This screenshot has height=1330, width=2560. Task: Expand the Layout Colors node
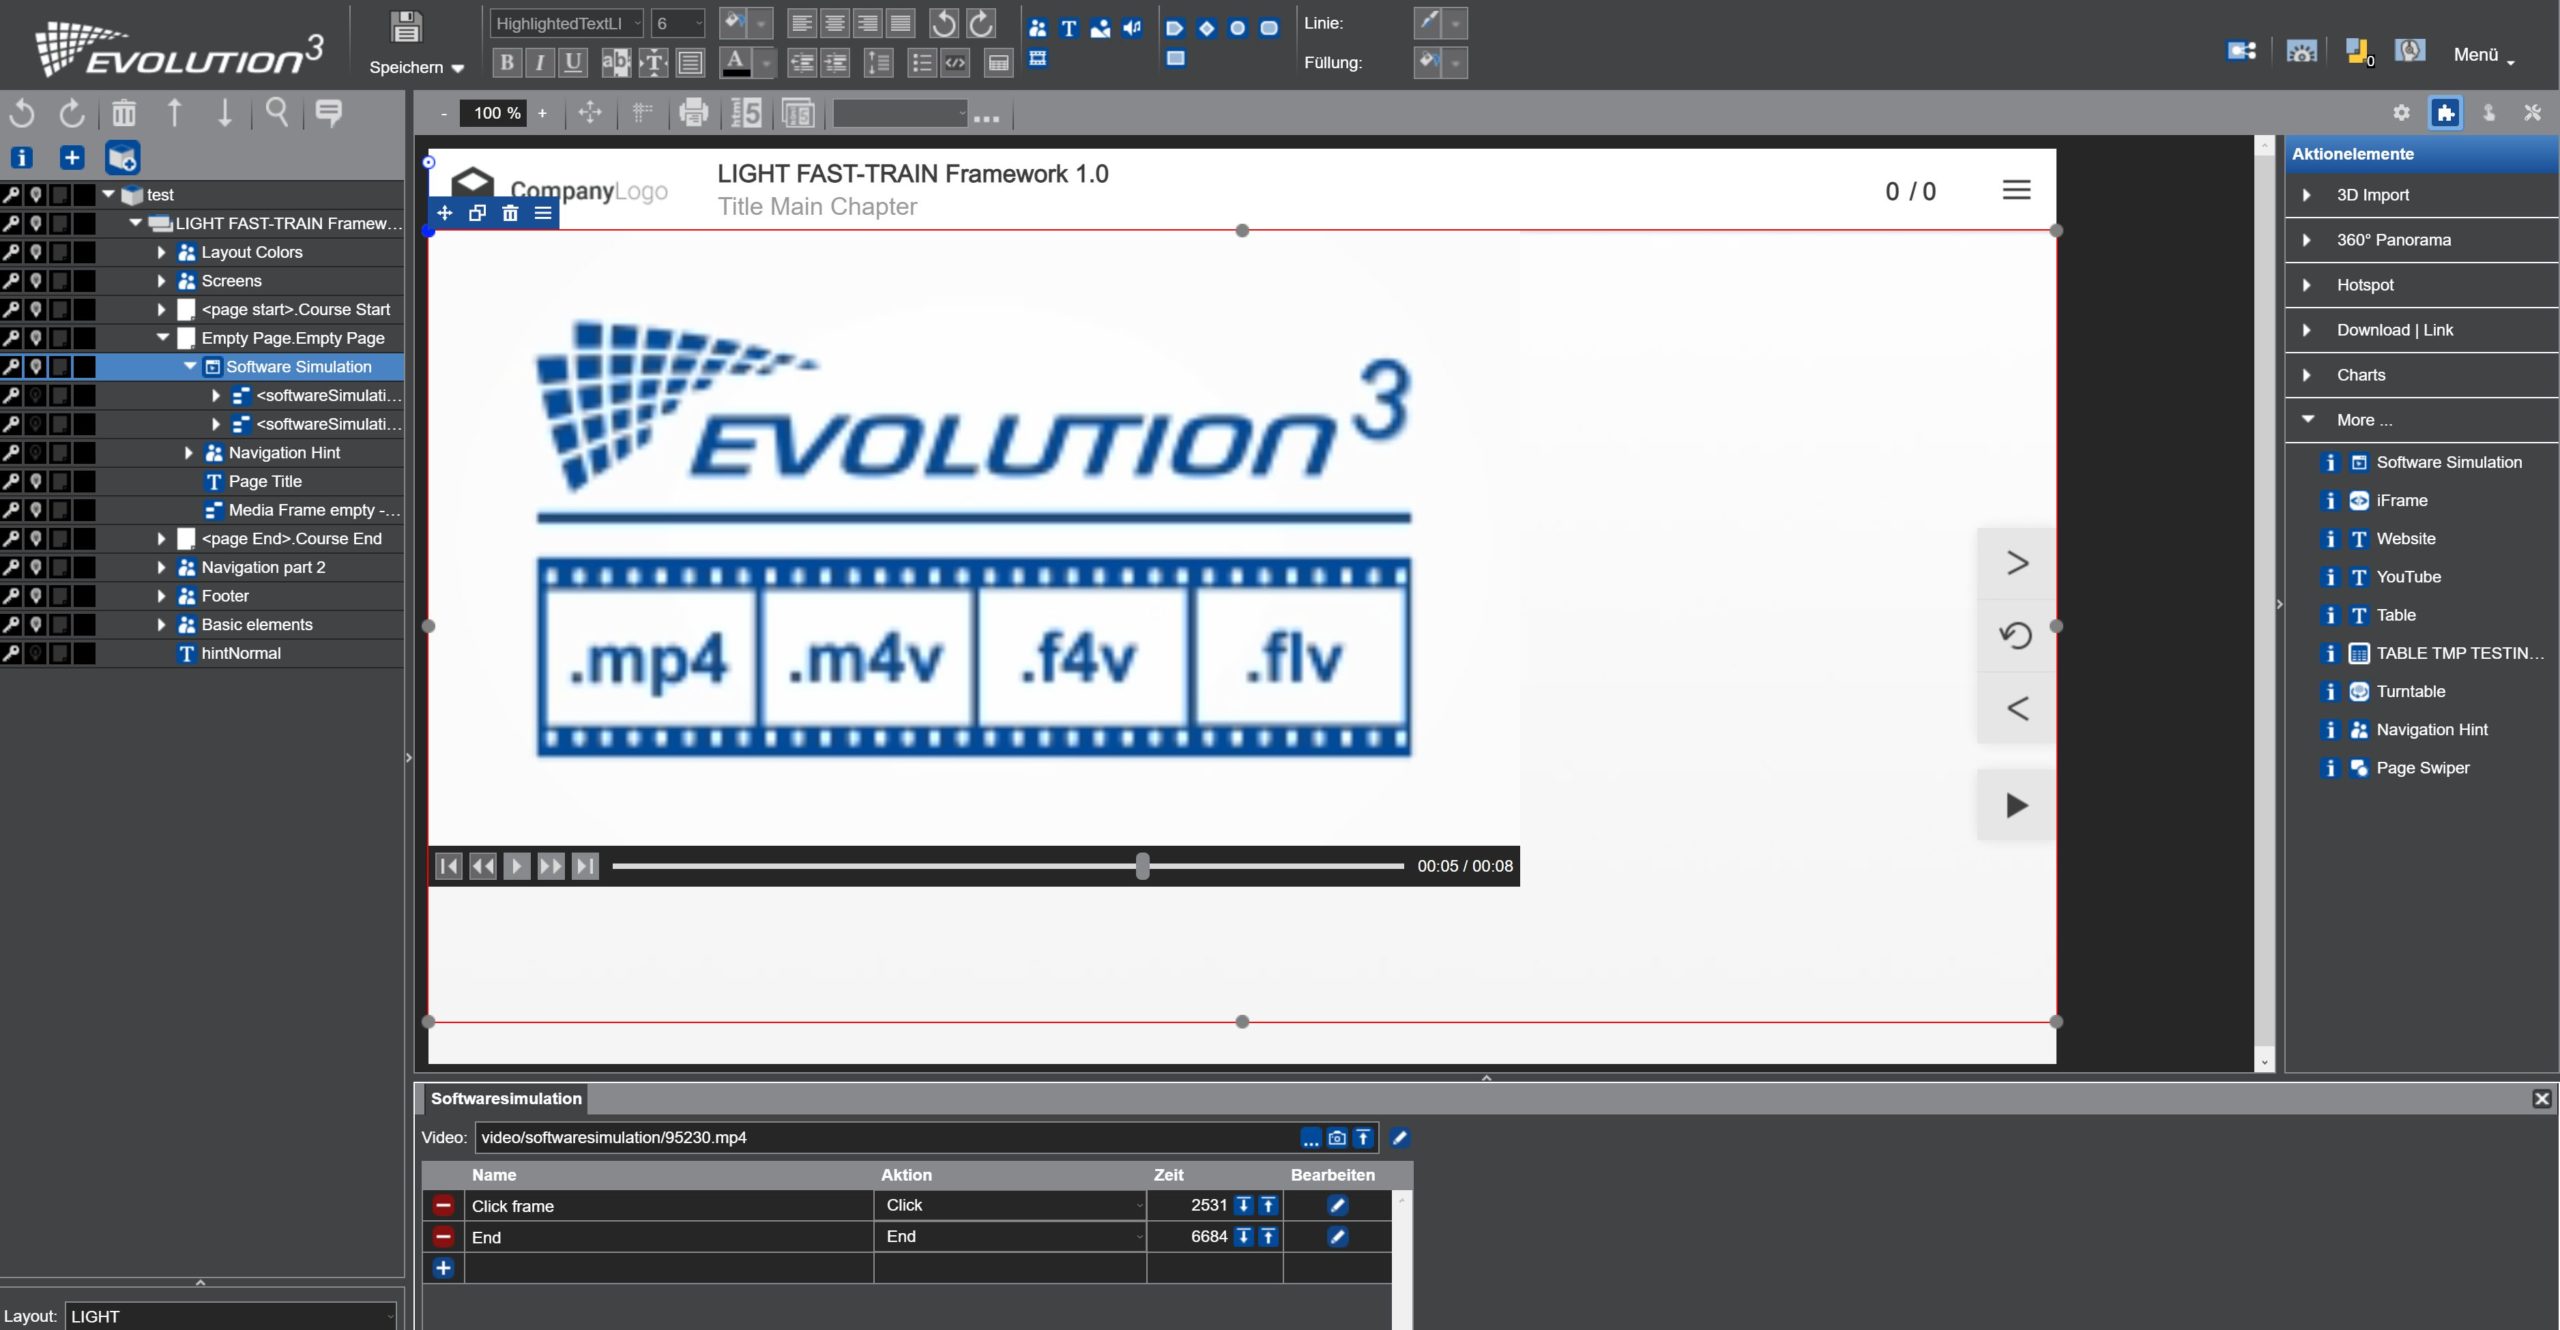click(x=161, y=252)
